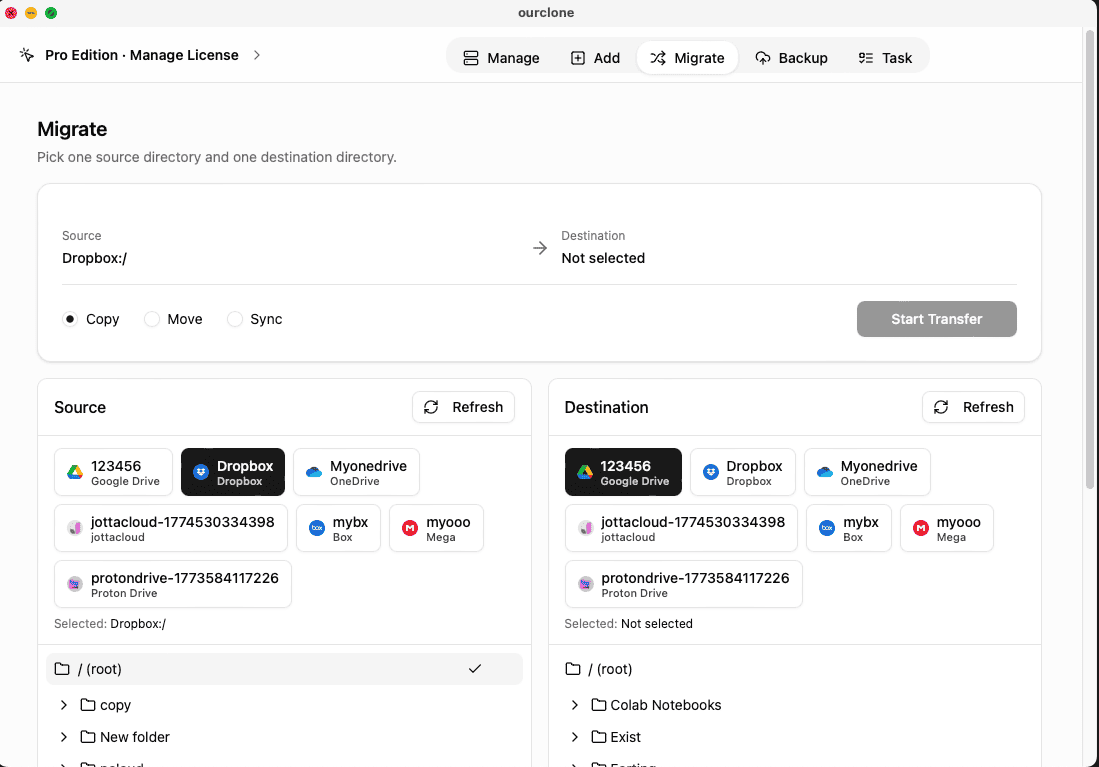Select the Copy radio button

tap(69, 319)
